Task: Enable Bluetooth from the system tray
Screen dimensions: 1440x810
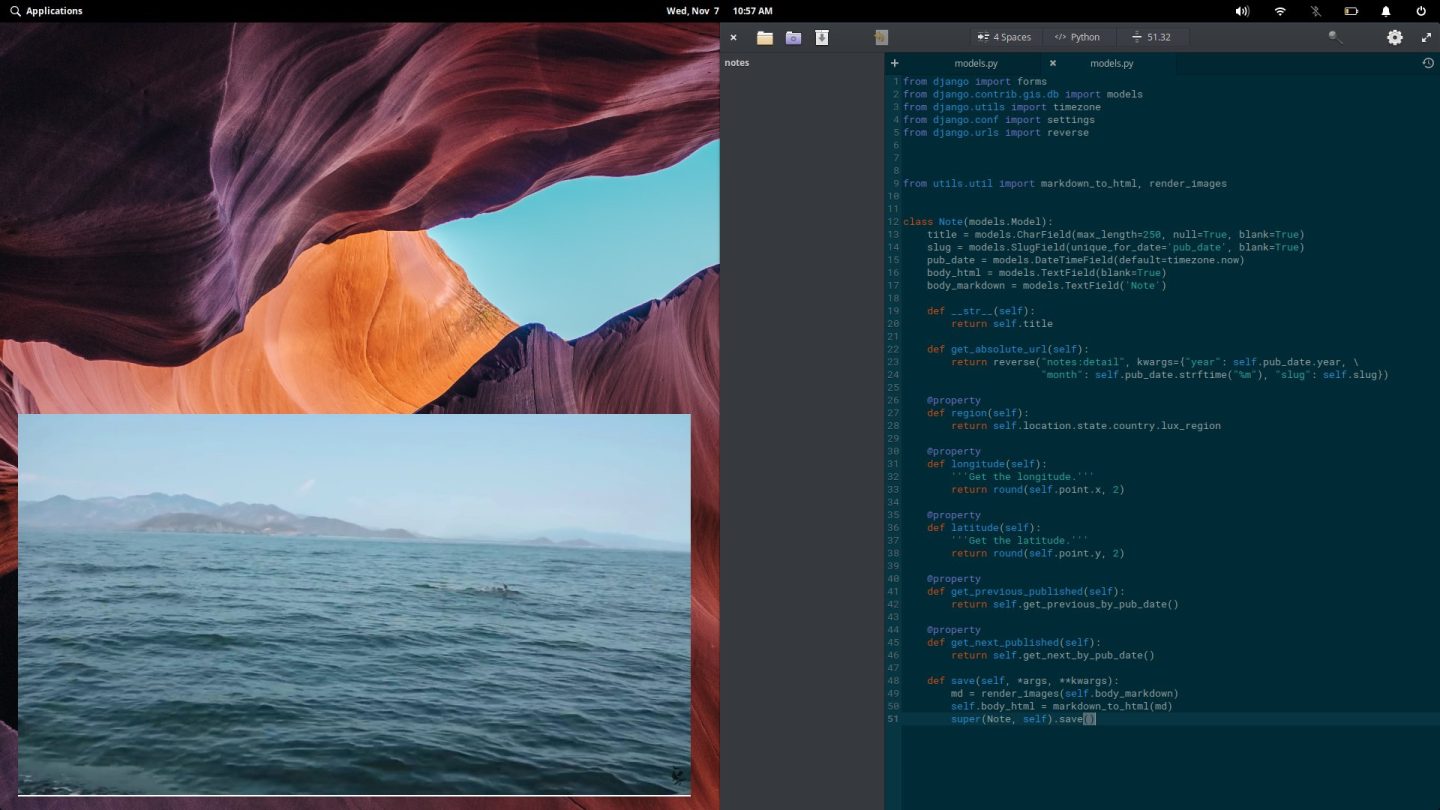Action: coord(1315,11)
